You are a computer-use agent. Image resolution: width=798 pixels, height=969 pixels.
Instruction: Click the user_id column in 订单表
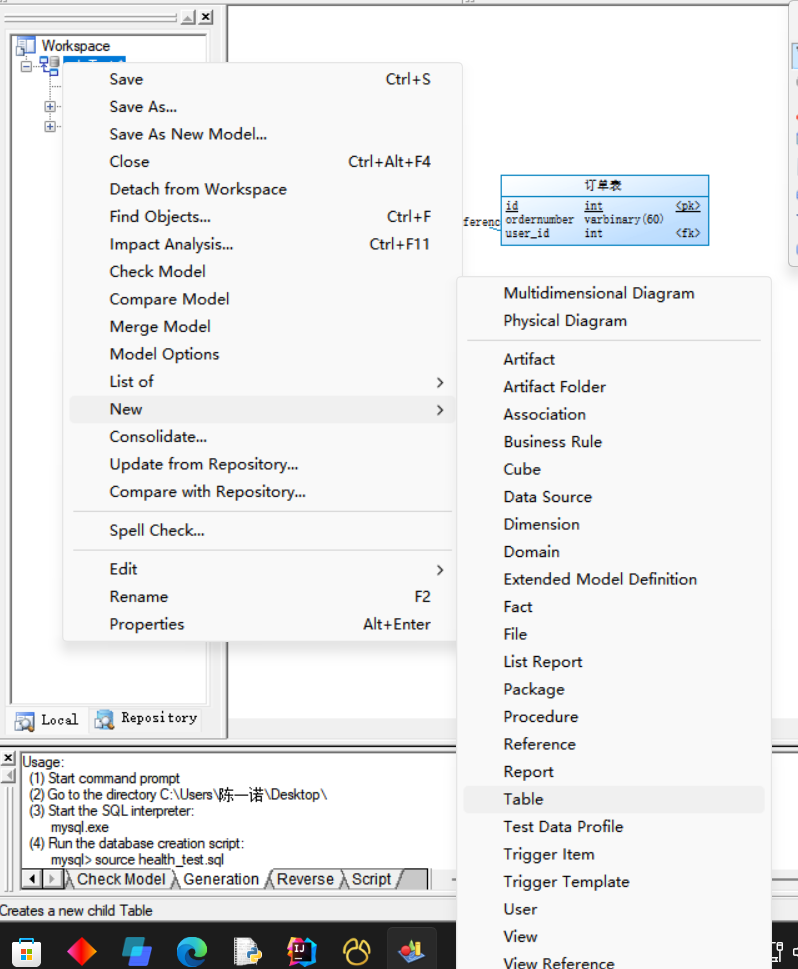click(527, 234)
